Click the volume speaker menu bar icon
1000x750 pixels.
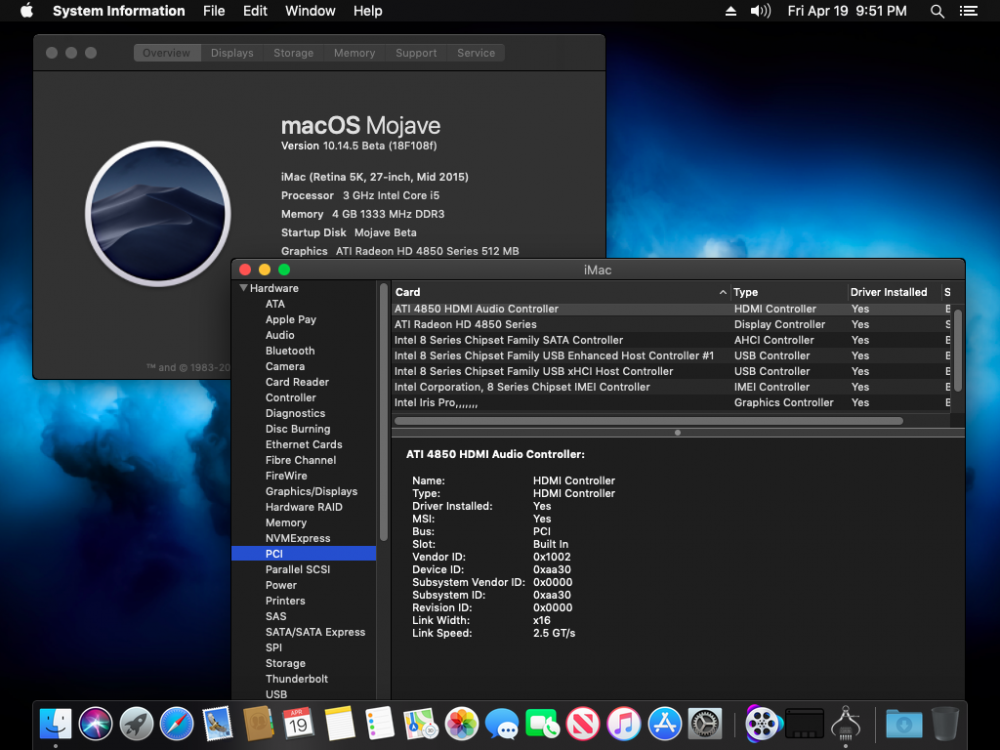[760, 11]
